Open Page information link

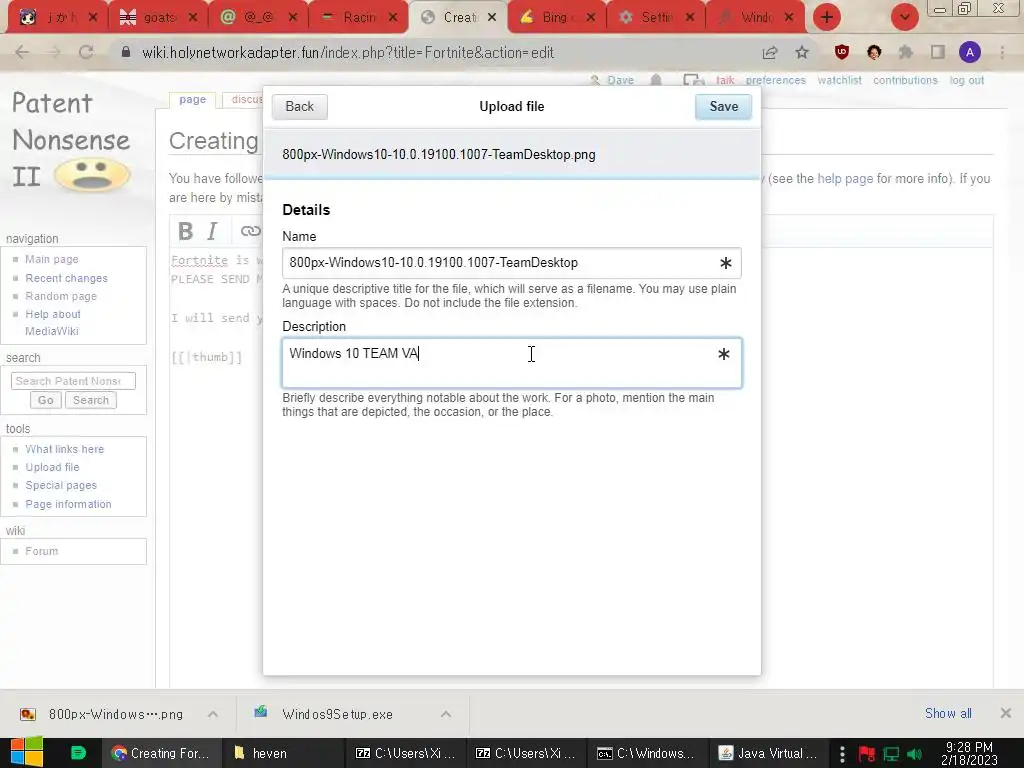[69, 504]
